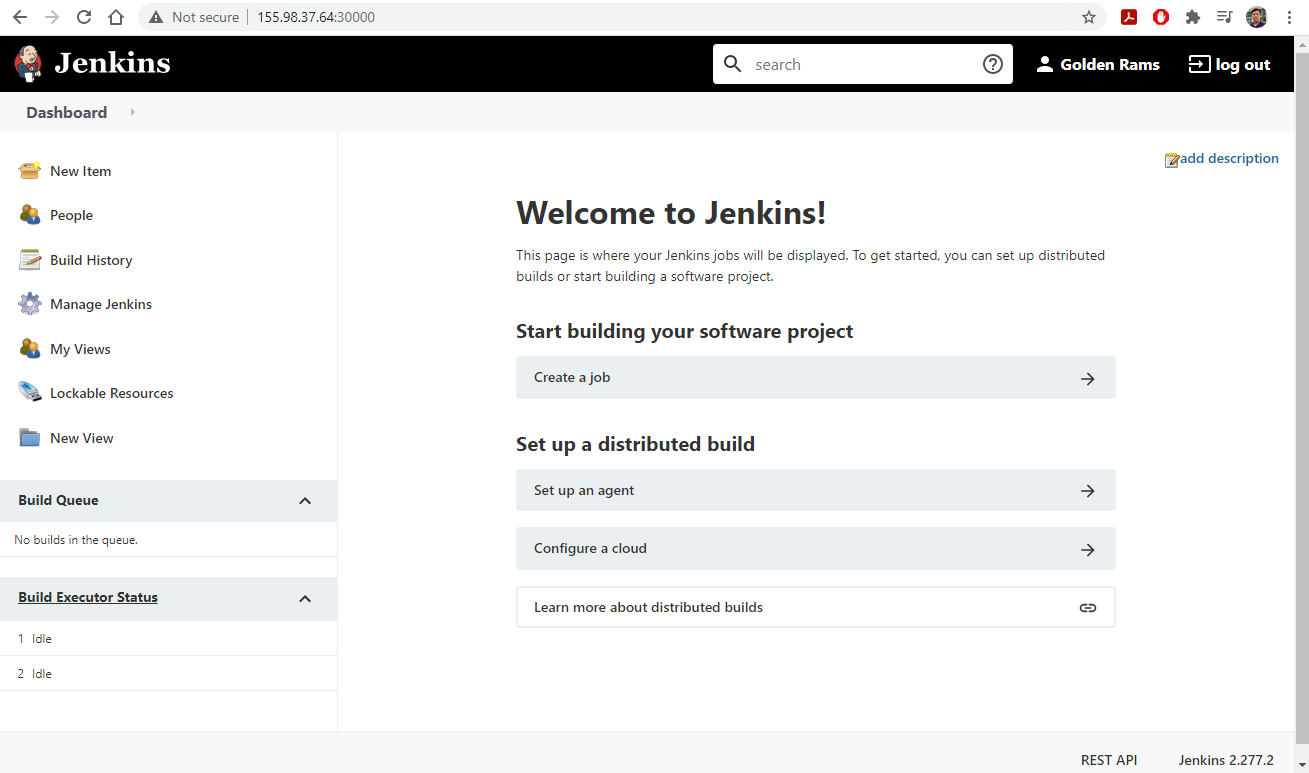1309x773 pixels.
Task: Open My Views in the sidebar
Action: (80, 349)
